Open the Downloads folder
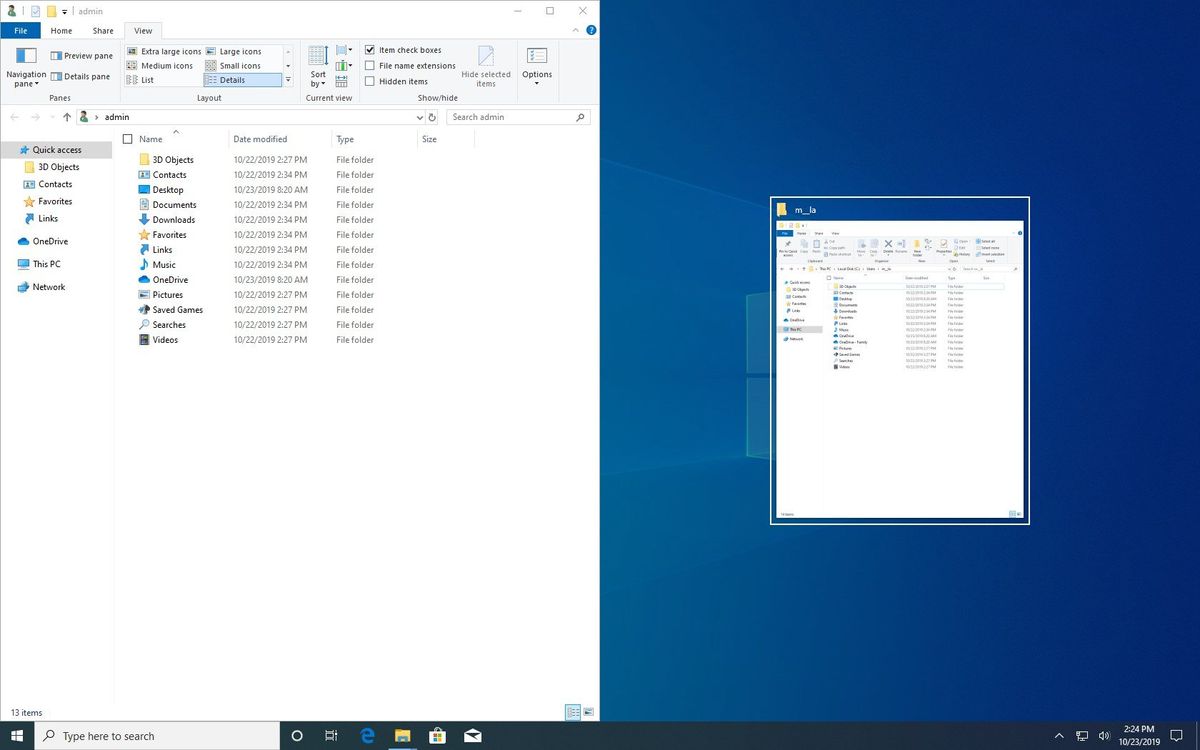 (x=173, y=219)
